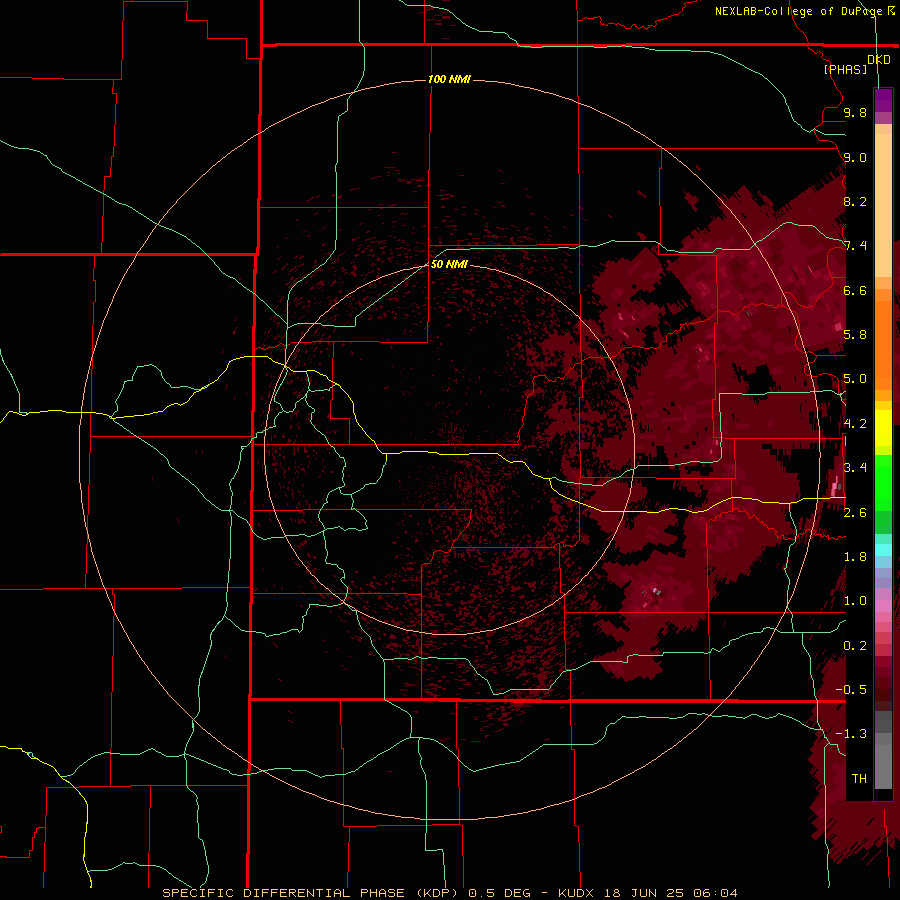Pick the light peach band of the color bar
This screenshot has width=900, height=900.
click(x=883, y=207)
